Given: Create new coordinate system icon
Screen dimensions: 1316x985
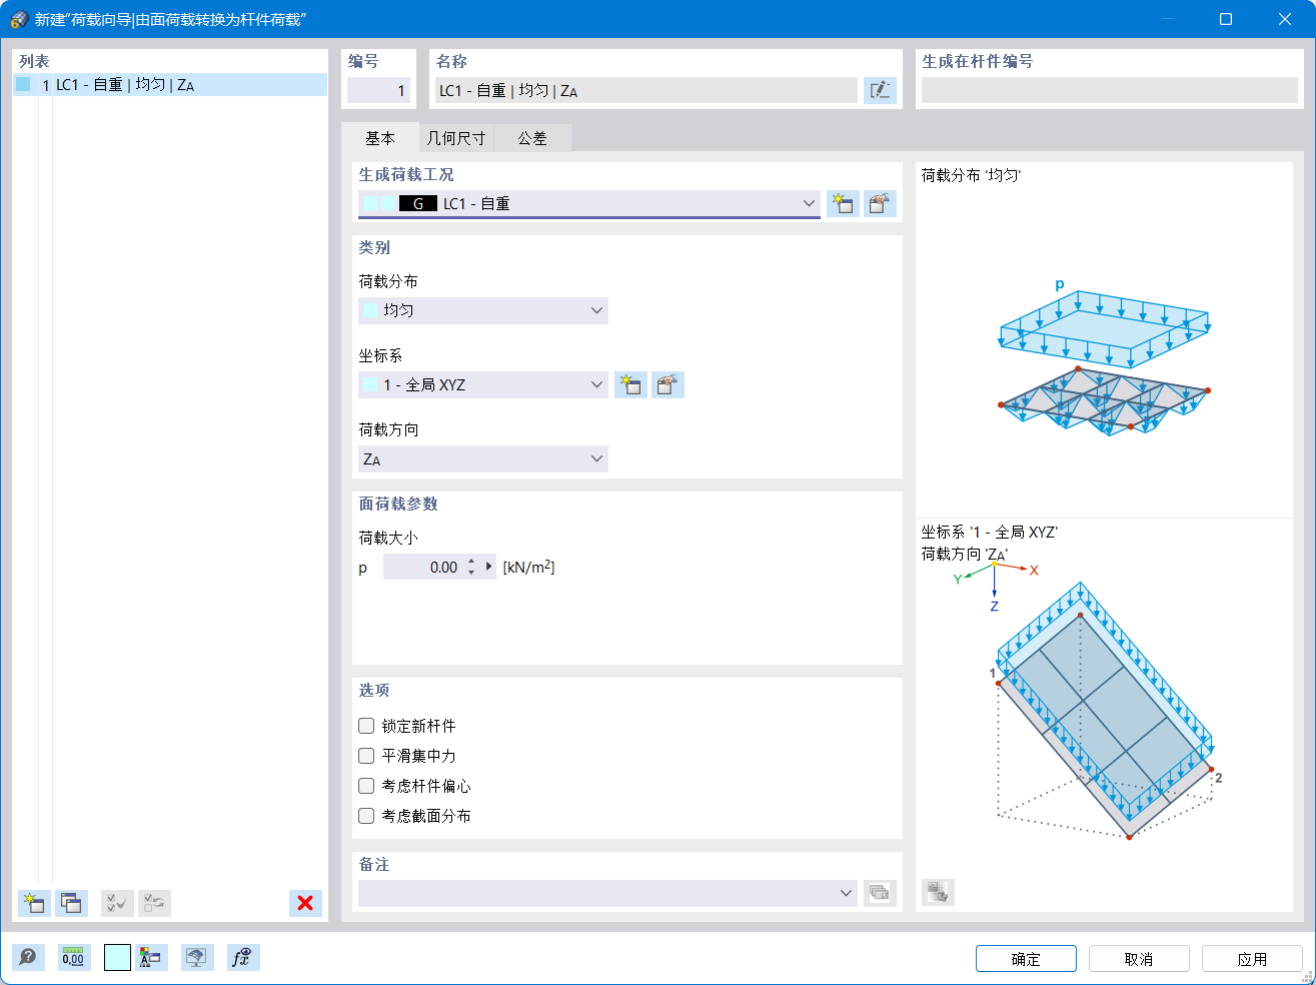Looking at the screenshot, I should click(631, 385).
